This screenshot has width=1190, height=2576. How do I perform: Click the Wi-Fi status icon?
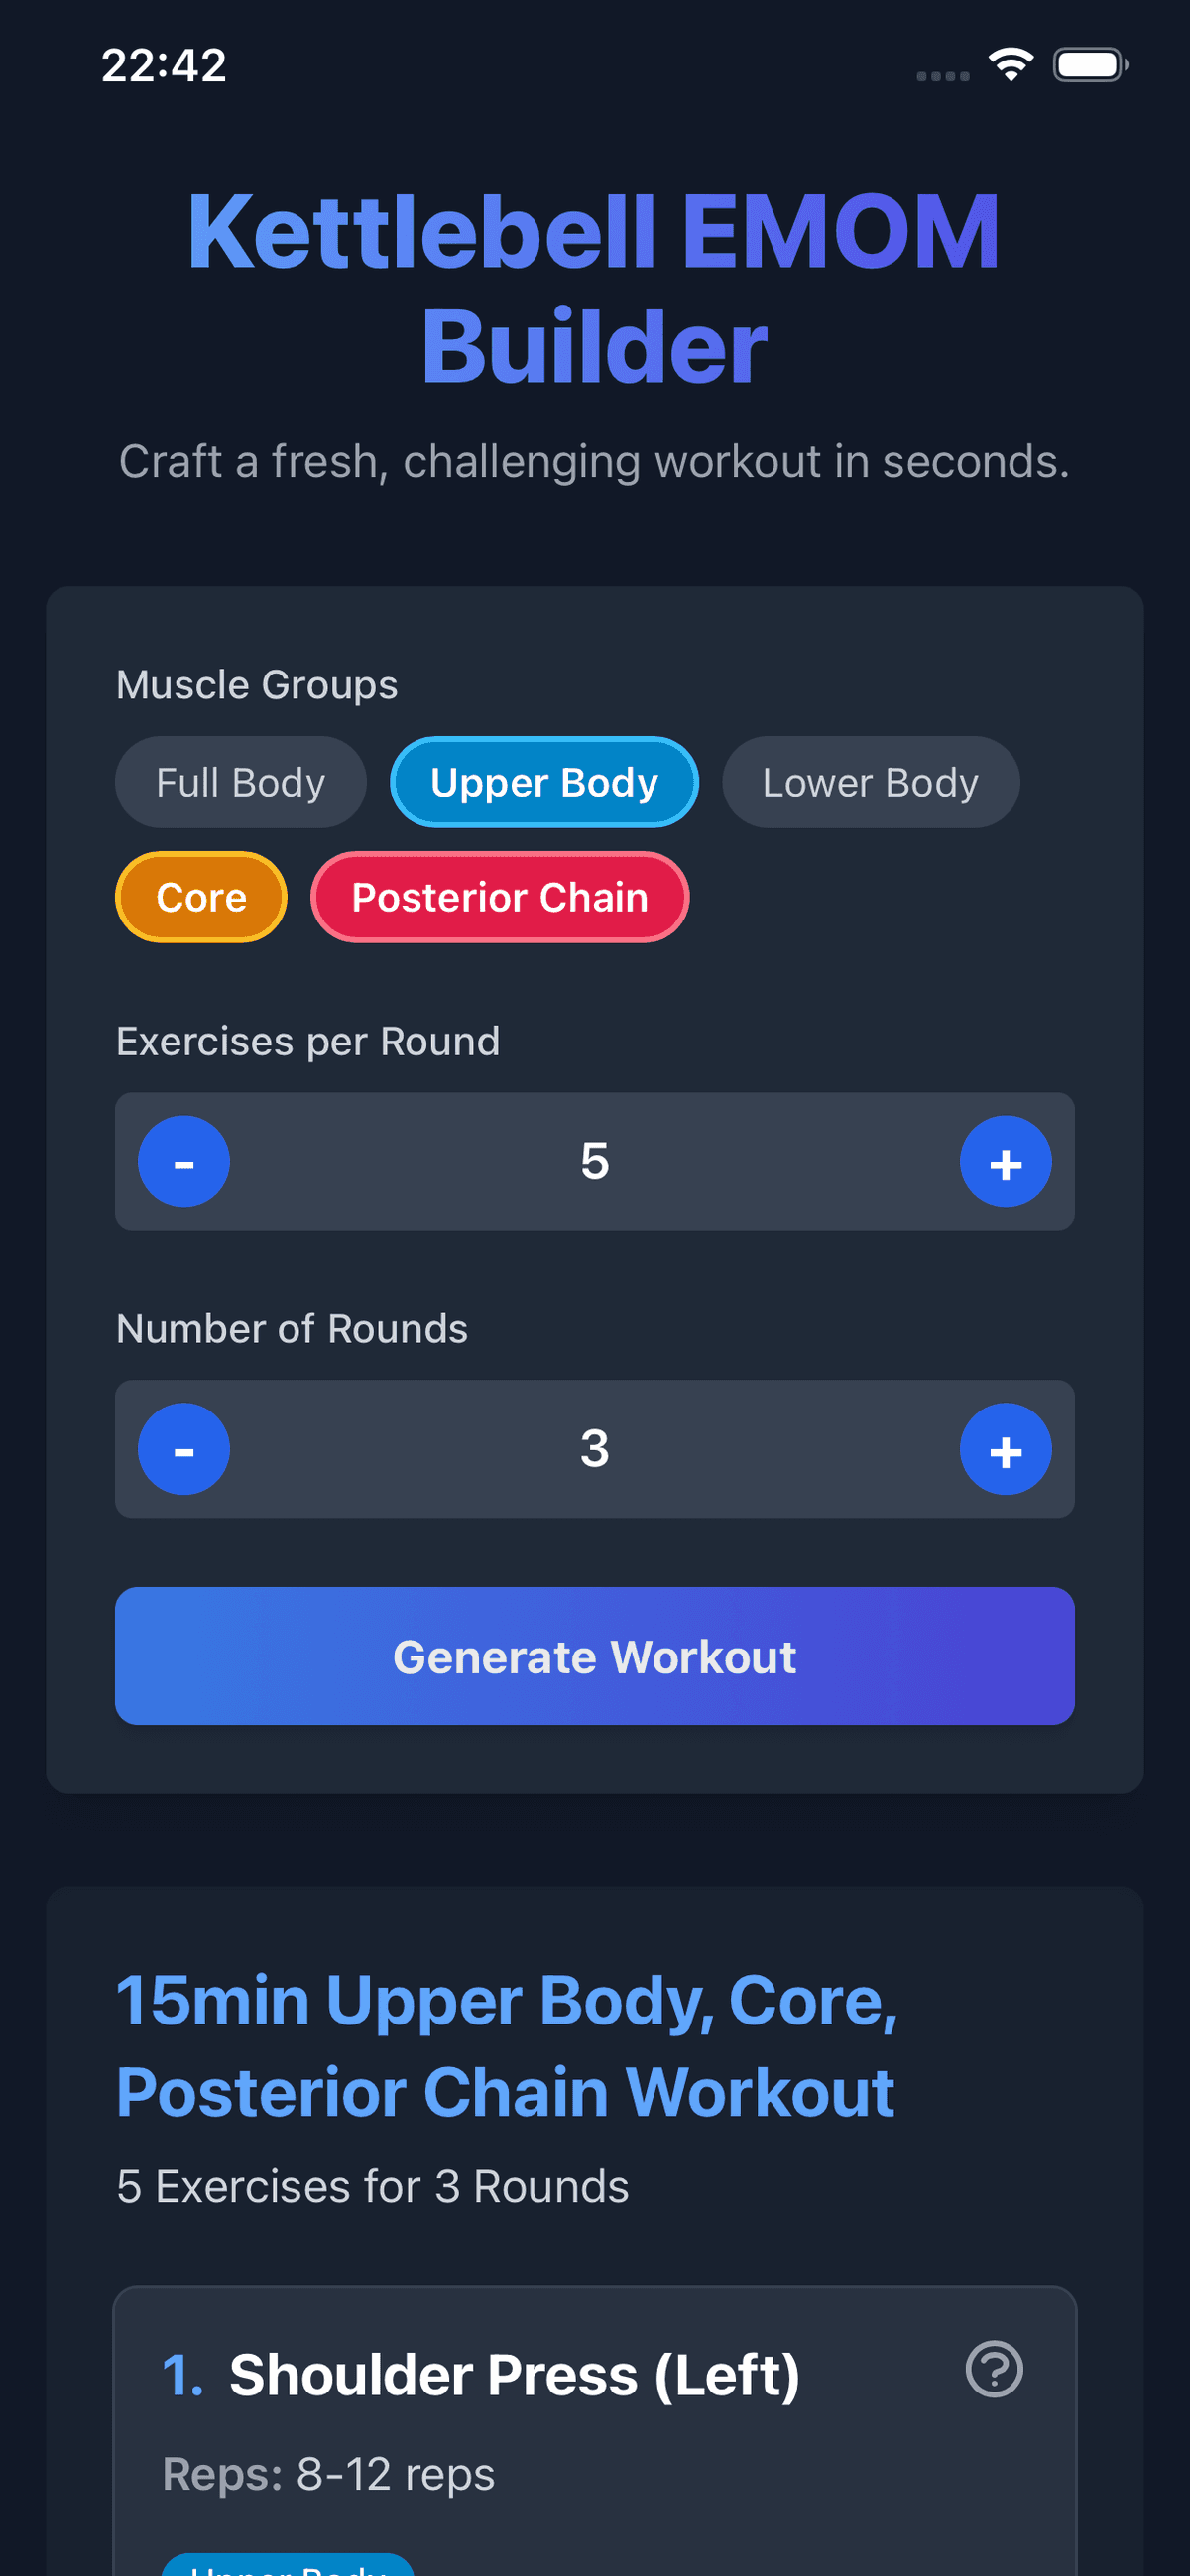(x=1009, y=64)
